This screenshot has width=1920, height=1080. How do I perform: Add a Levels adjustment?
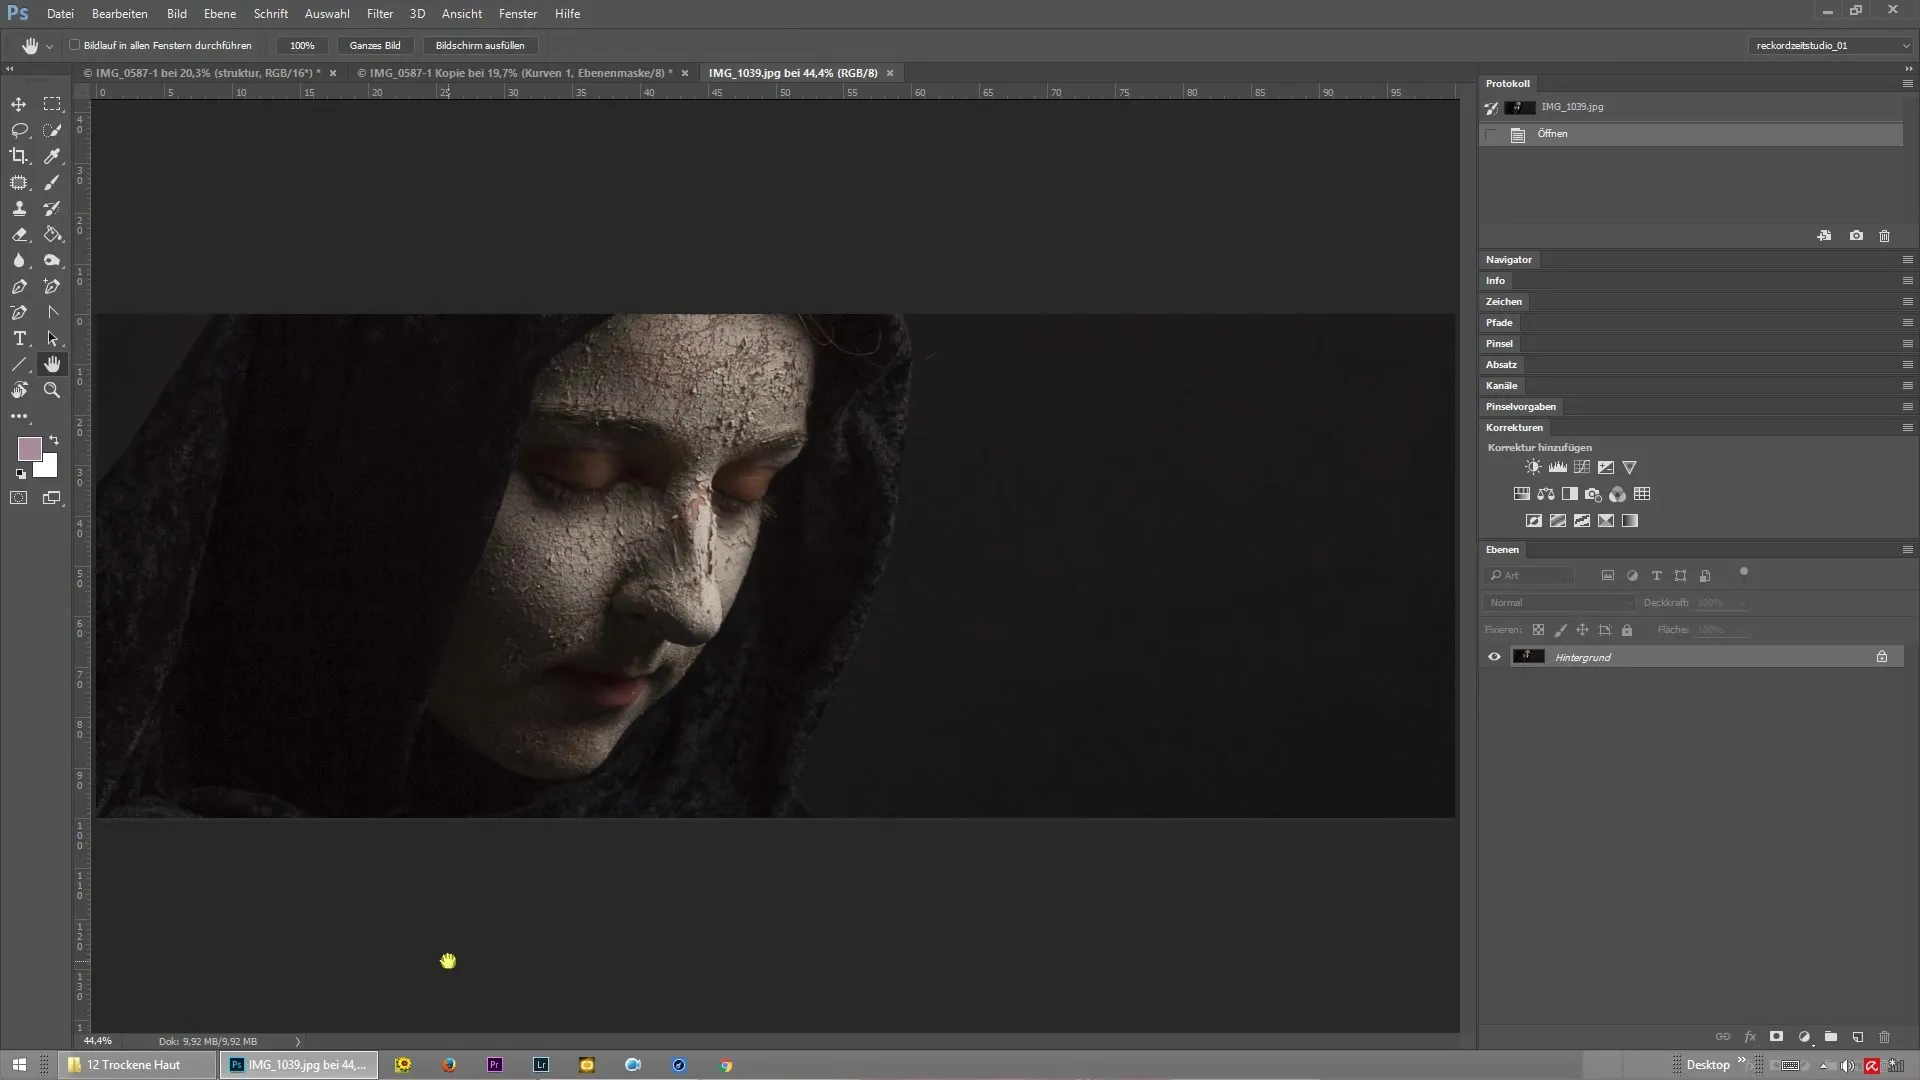click(1557, 467)
